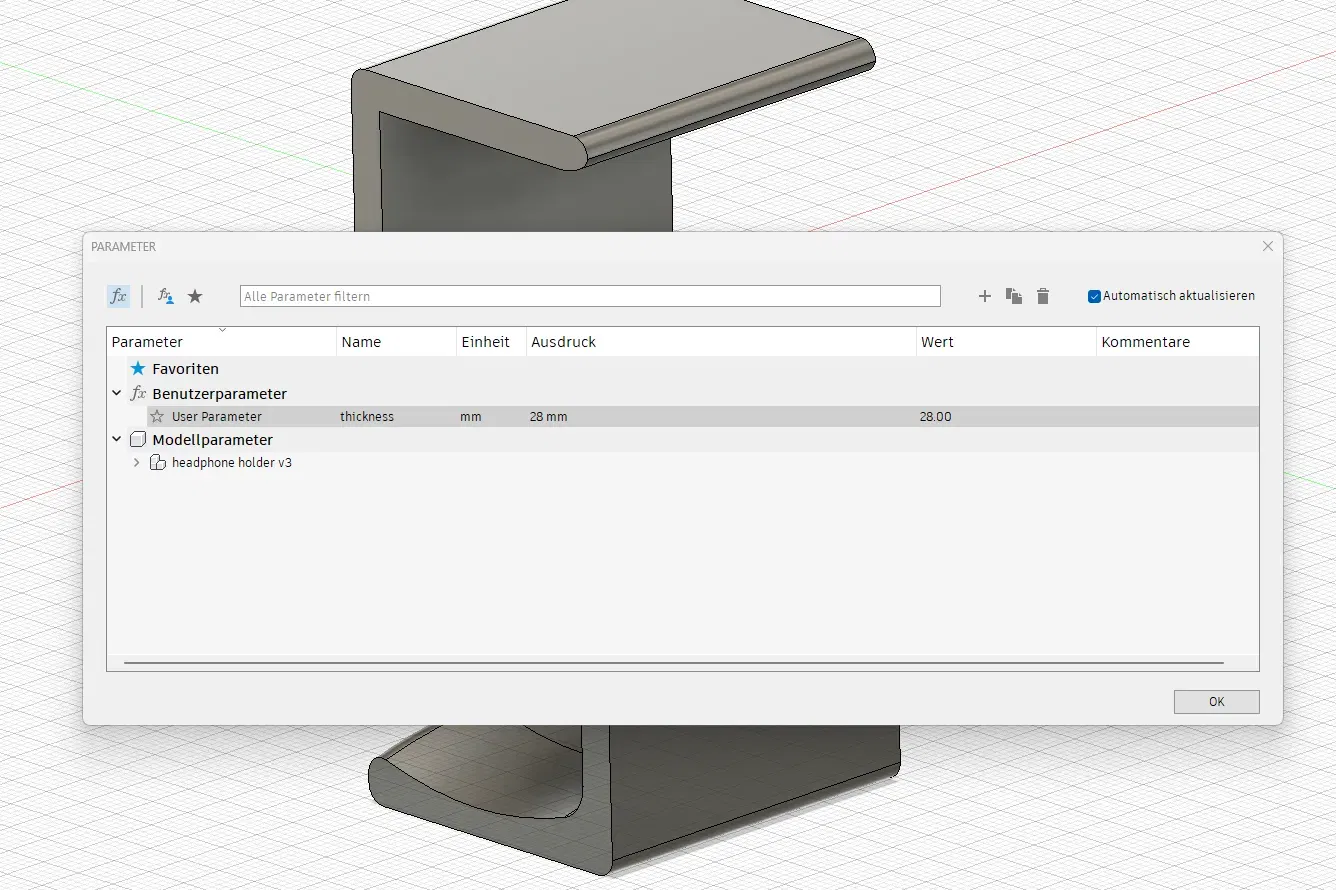Click the headphone holder v3 component icon

click(157, 462)
